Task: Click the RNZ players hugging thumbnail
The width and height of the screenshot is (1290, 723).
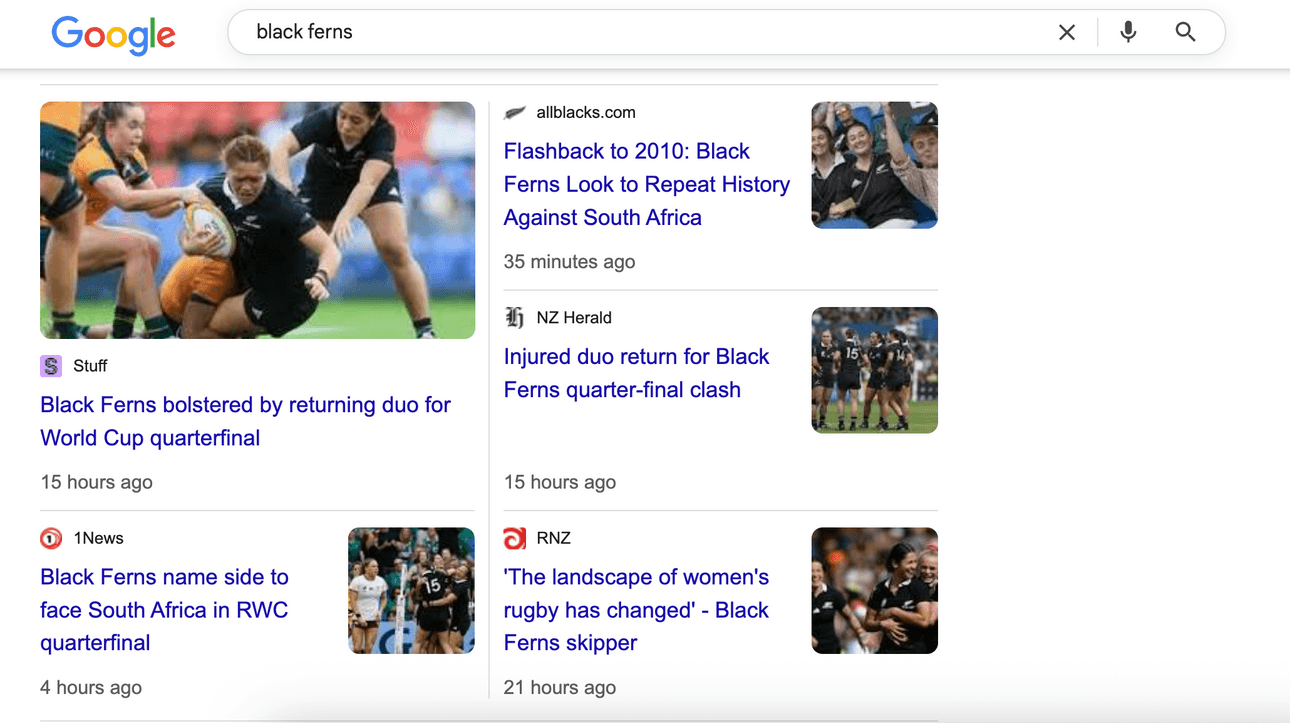Action: point(874,591)
